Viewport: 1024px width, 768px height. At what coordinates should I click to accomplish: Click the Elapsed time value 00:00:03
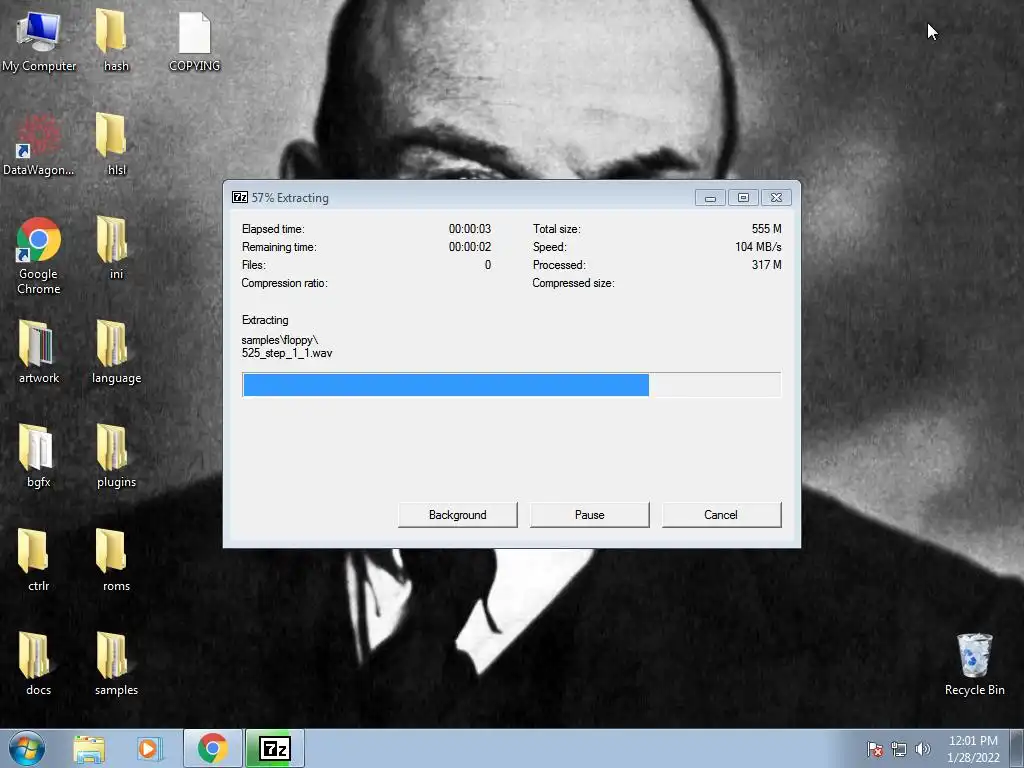[470, 229]
